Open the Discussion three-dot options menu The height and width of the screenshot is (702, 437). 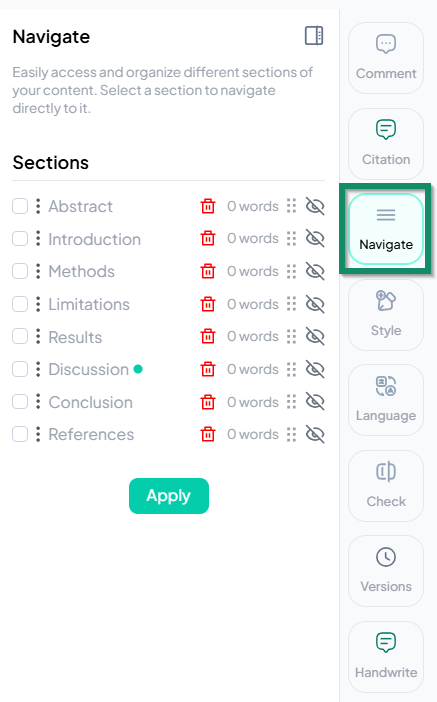pyautogui.click(x=38, y=369)
